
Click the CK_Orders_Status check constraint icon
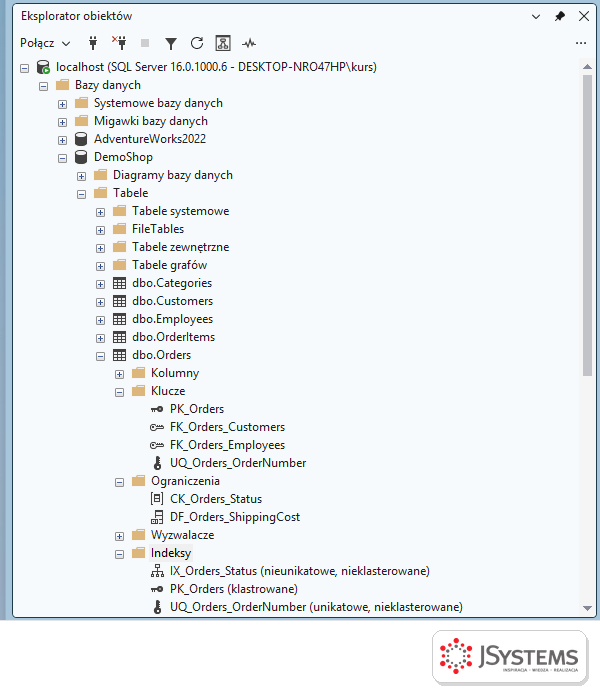[157, 499]
